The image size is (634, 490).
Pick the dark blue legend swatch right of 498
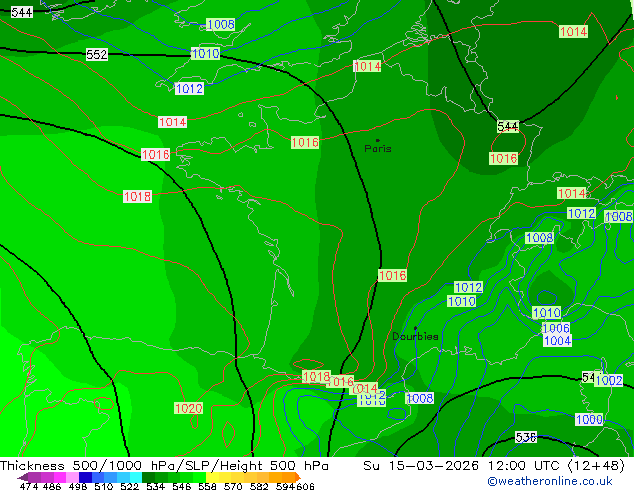tap(85, 477)
